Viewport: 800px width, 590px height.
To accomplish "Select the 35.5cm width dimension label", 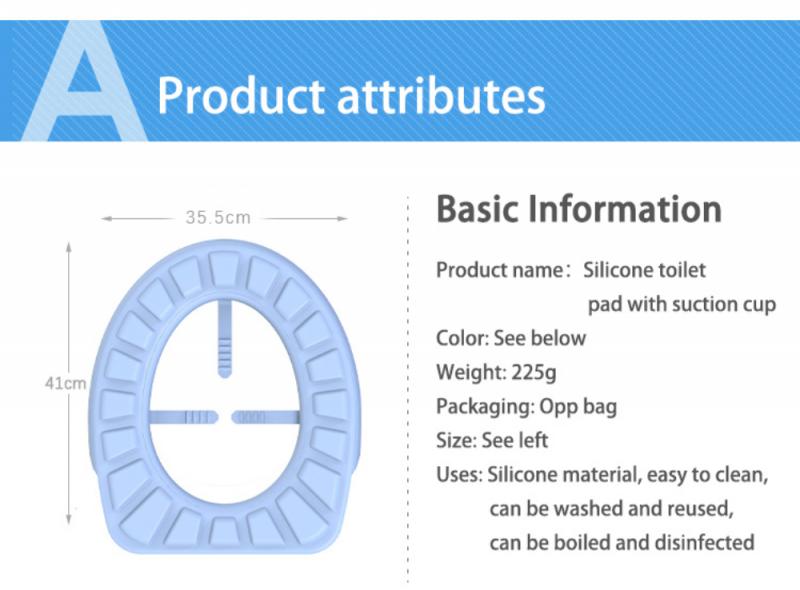I will pos(217,217).
